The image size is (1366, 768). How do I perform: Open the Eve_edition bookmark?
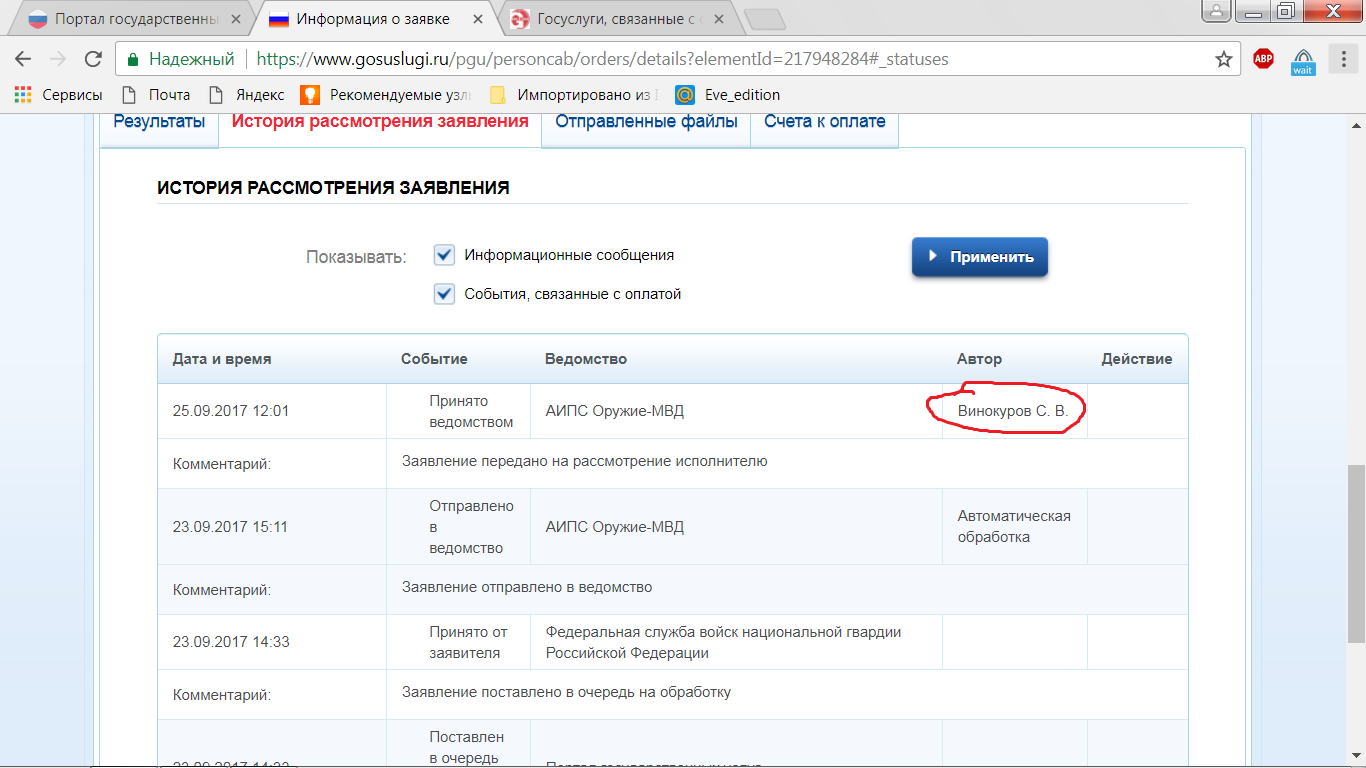point(728,95)
